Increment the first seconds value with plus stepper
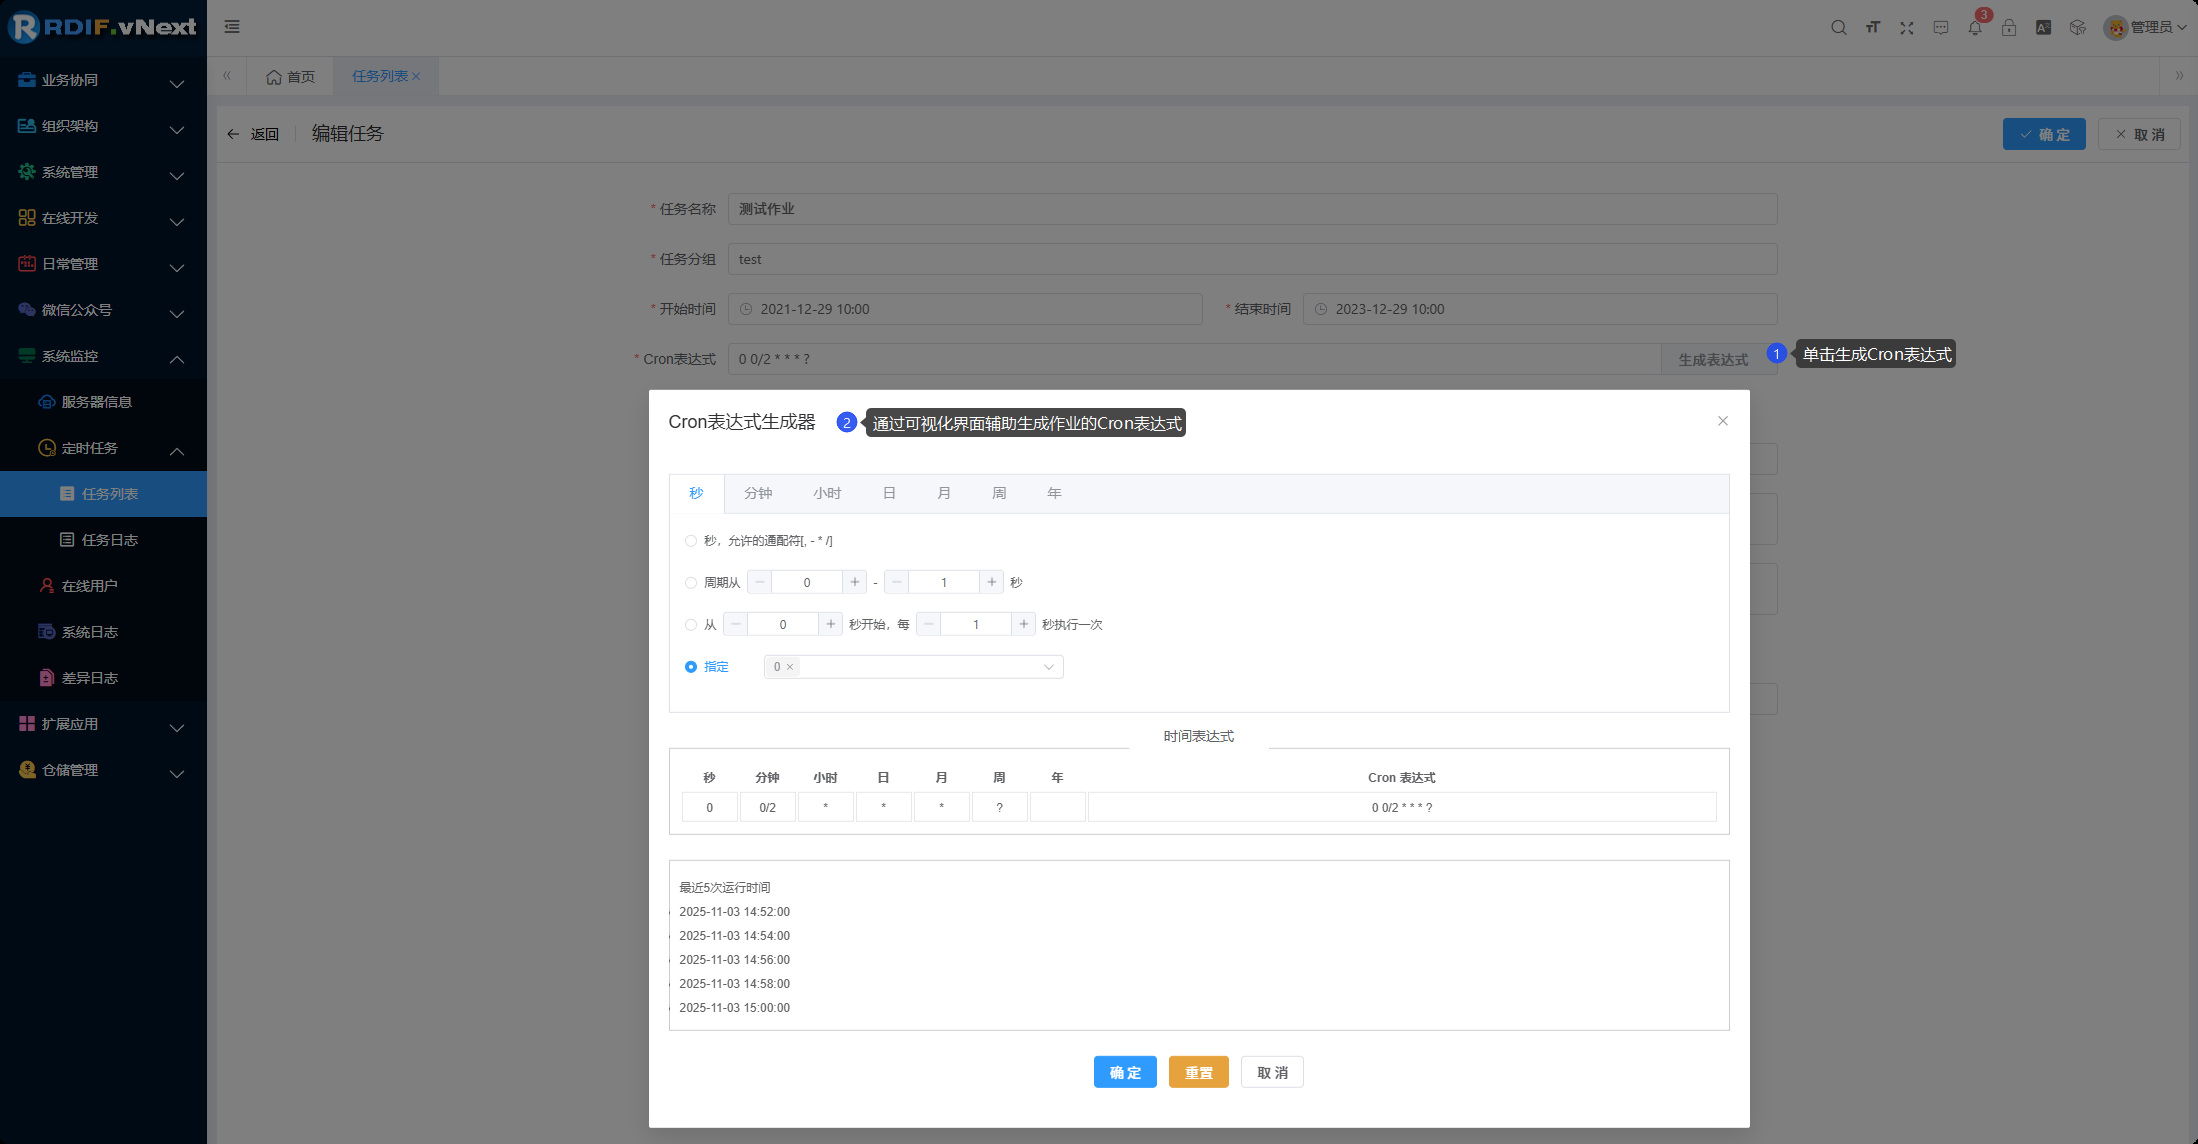Screen dimensions: 2198x1144 [855, 581]
